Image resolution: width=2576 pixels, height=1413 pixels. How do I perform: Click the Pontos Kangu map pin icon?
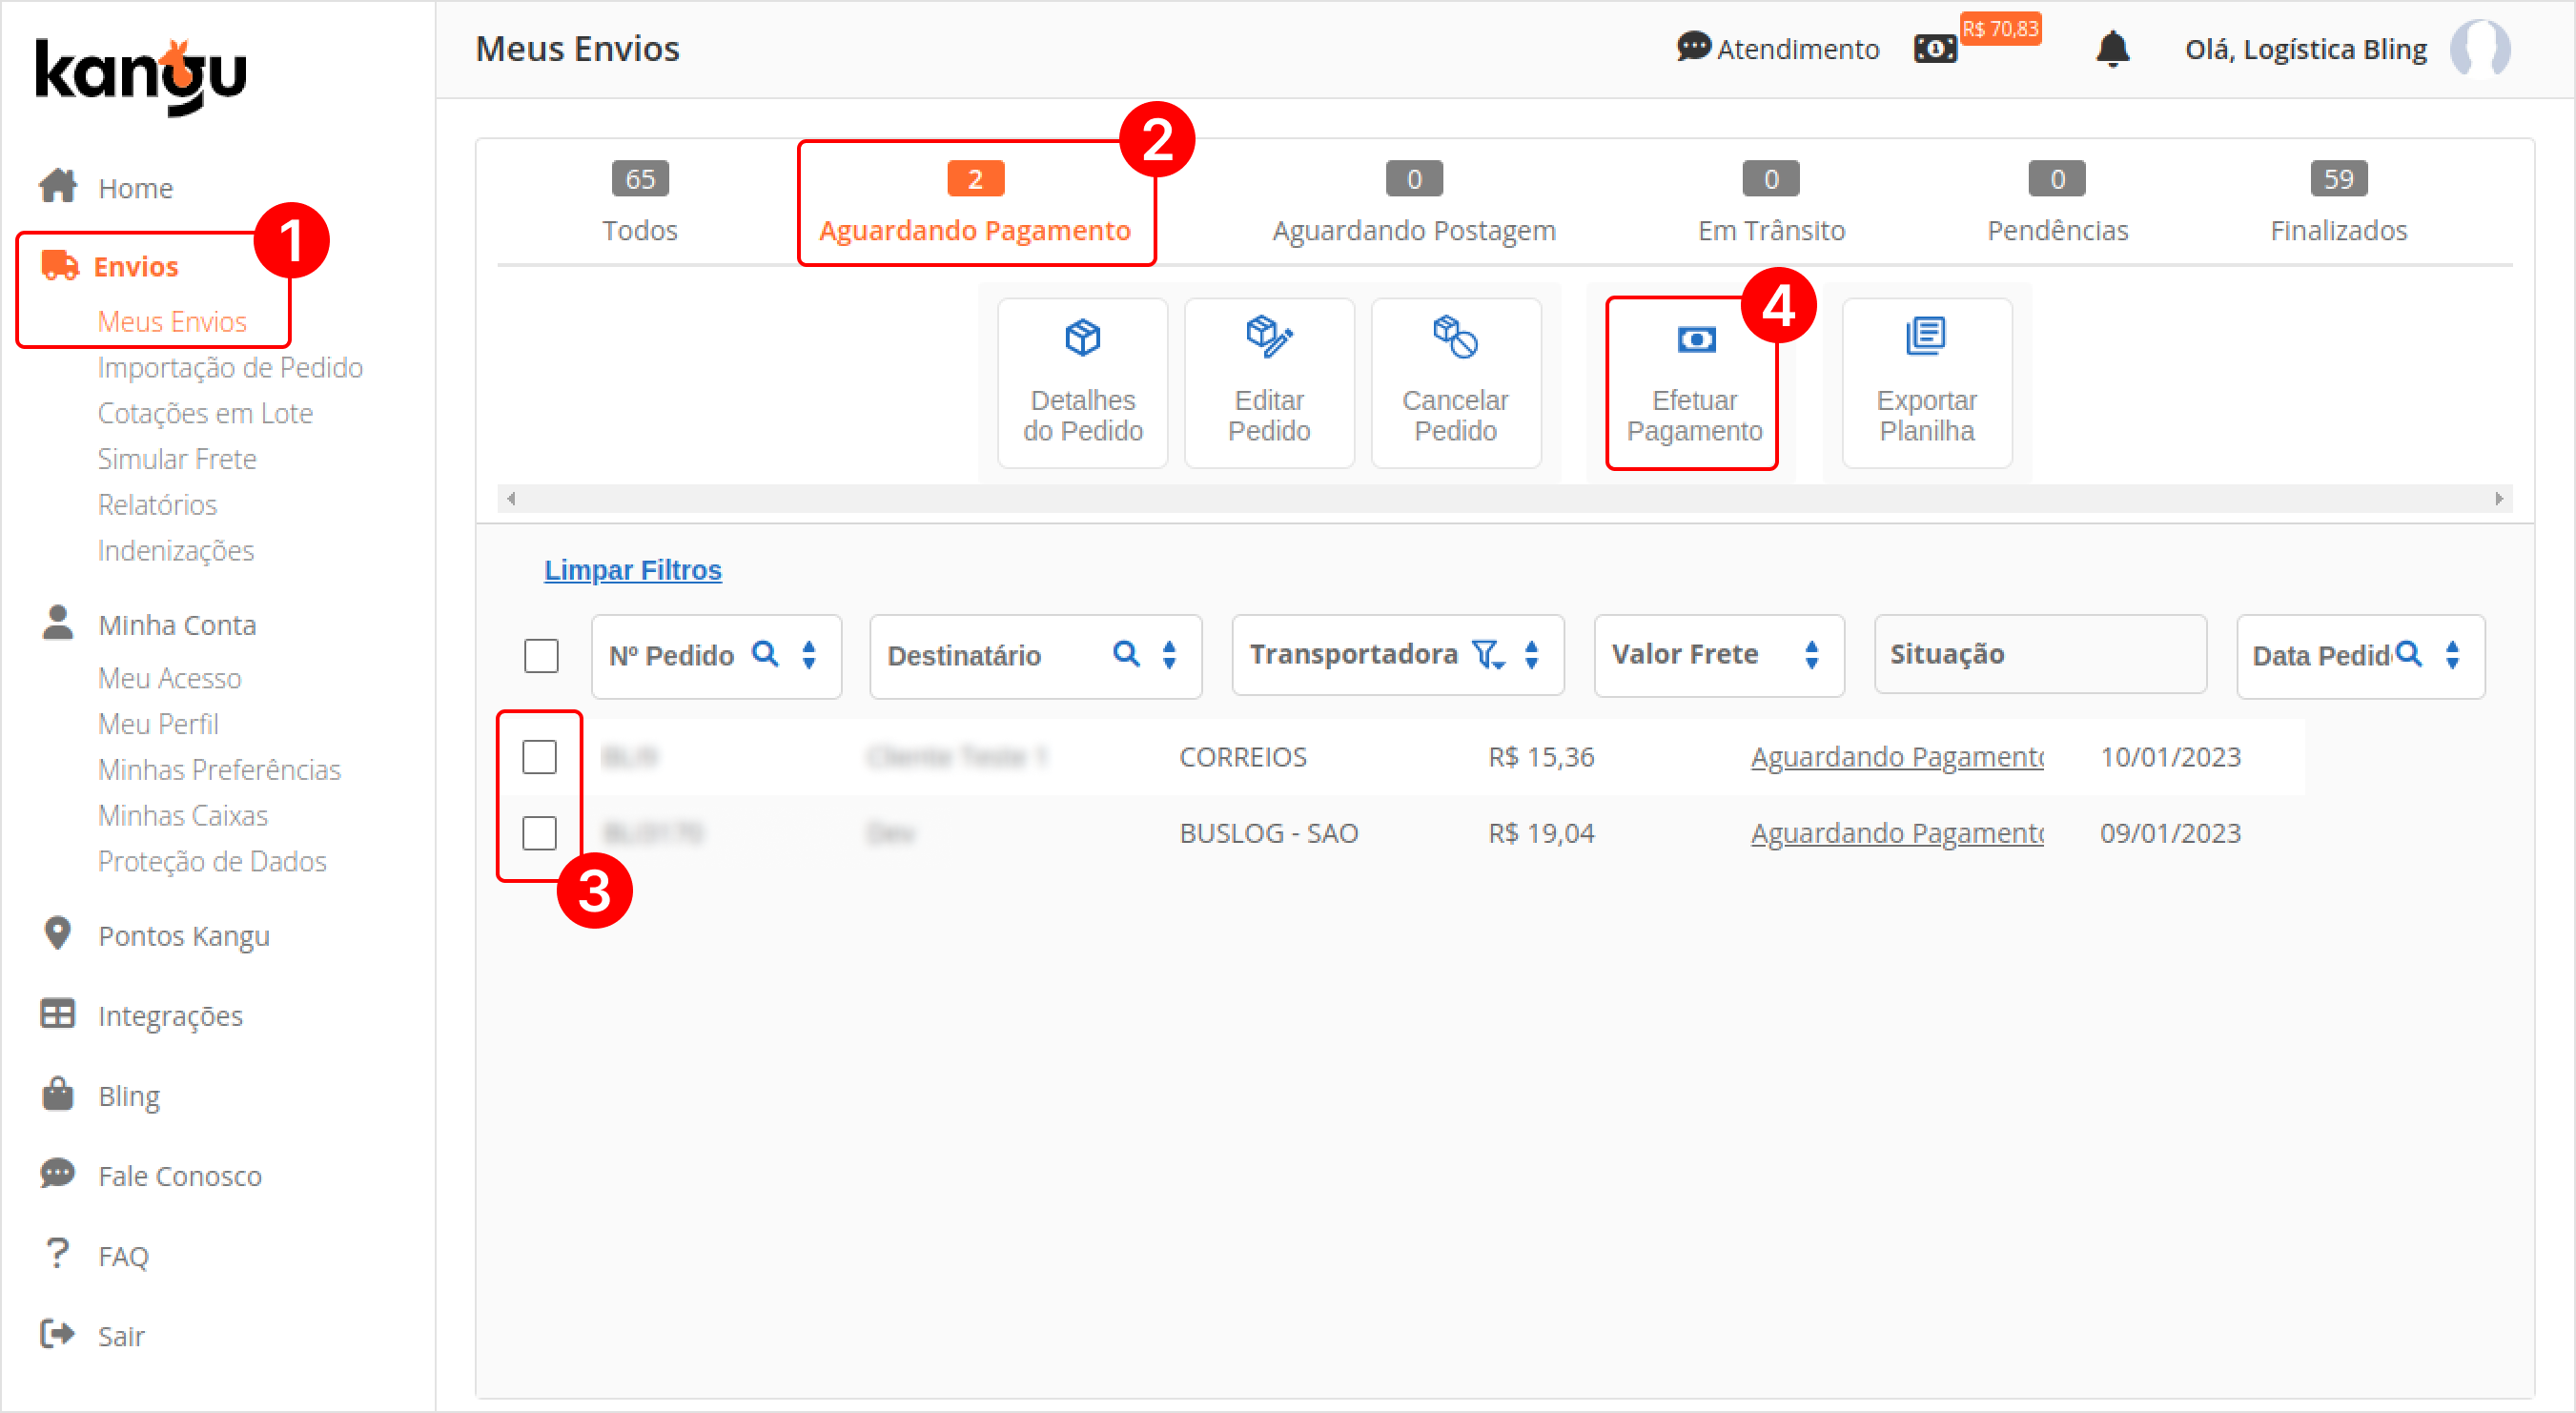58,933
